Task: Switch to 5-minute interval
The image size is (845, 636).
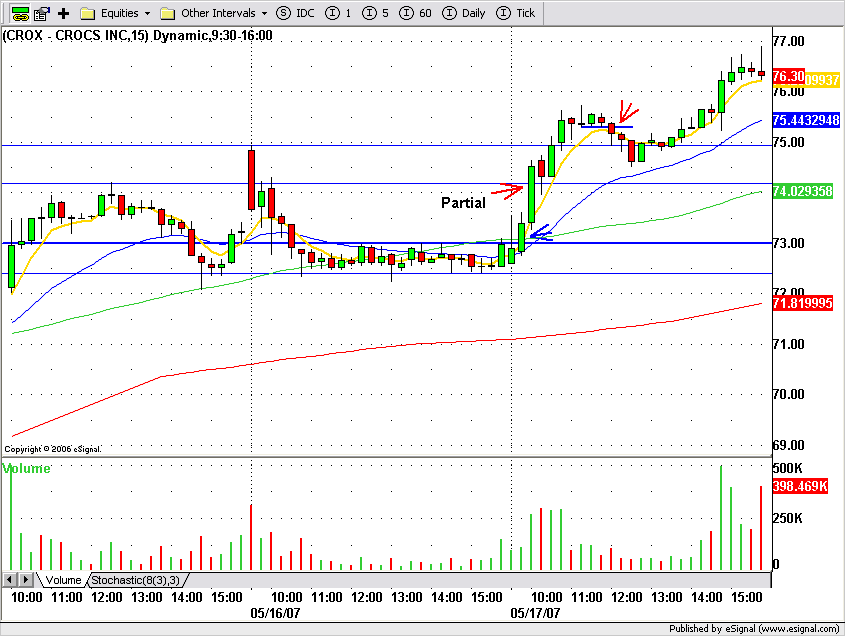Action: (x=375, y=13)
